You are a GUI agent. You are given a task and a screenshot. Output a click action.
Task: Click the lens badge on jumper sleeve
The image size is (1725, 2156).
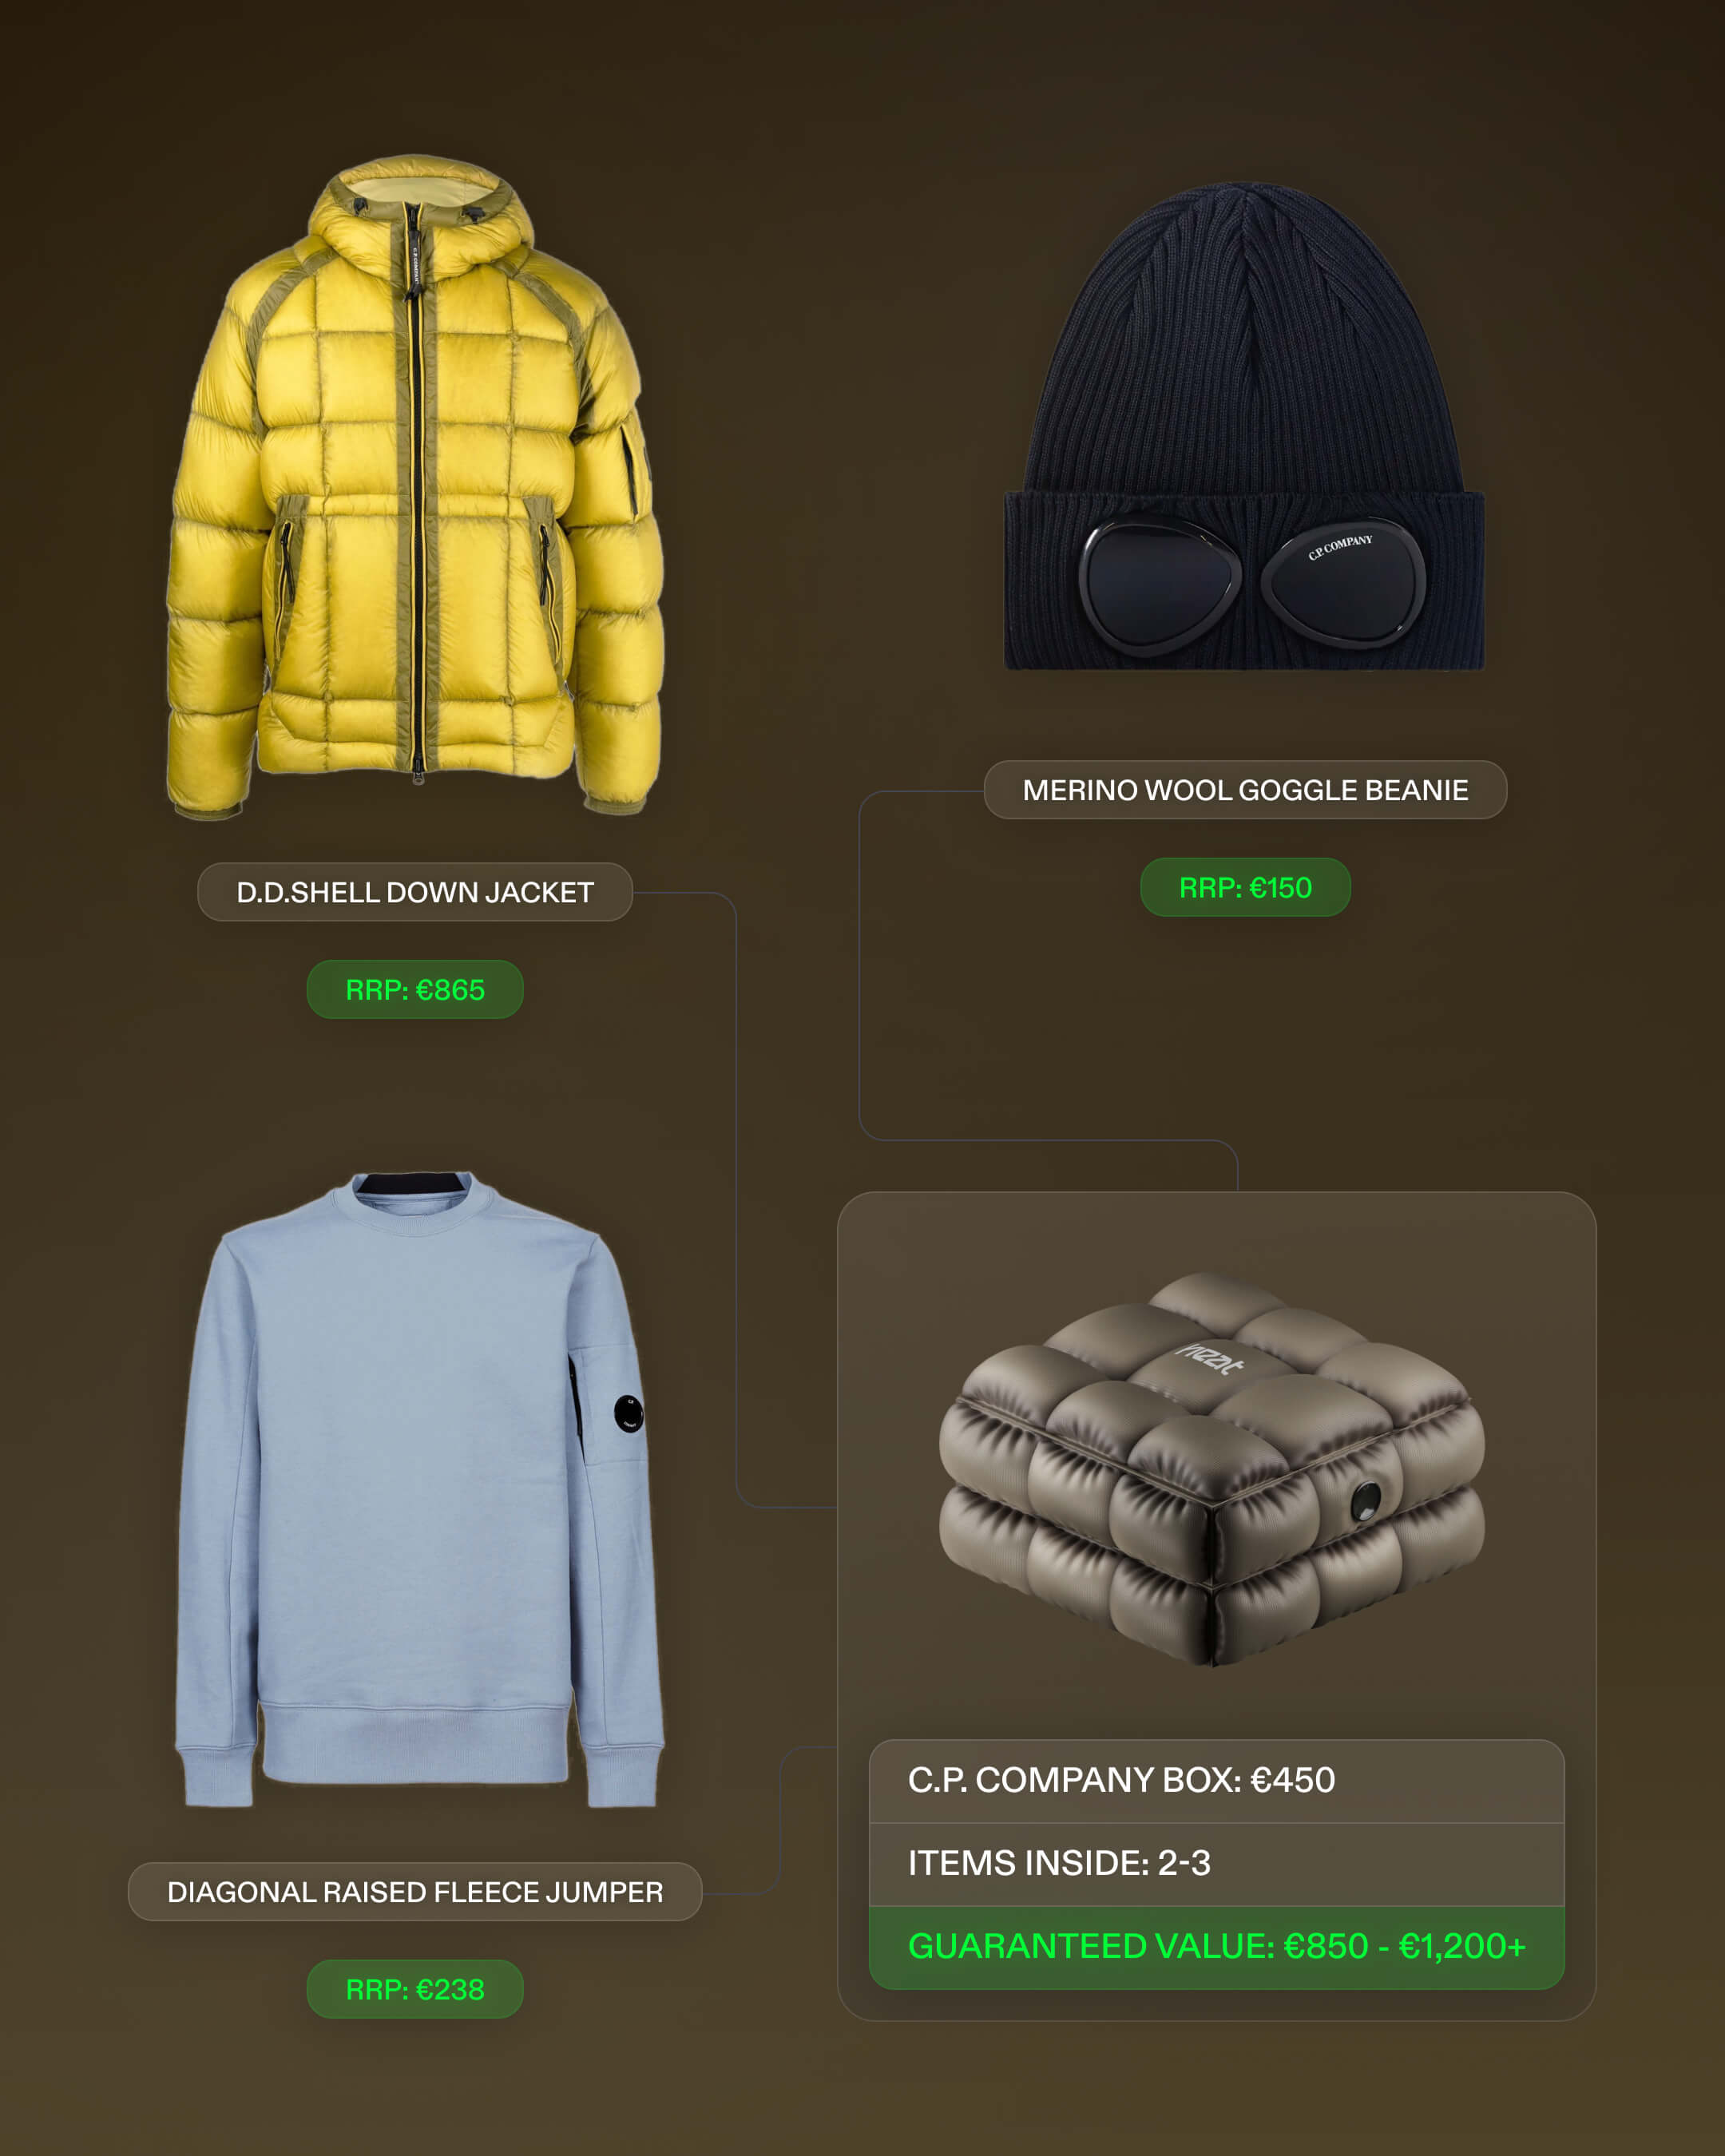pyautogui.click(x=628, y=1413)
